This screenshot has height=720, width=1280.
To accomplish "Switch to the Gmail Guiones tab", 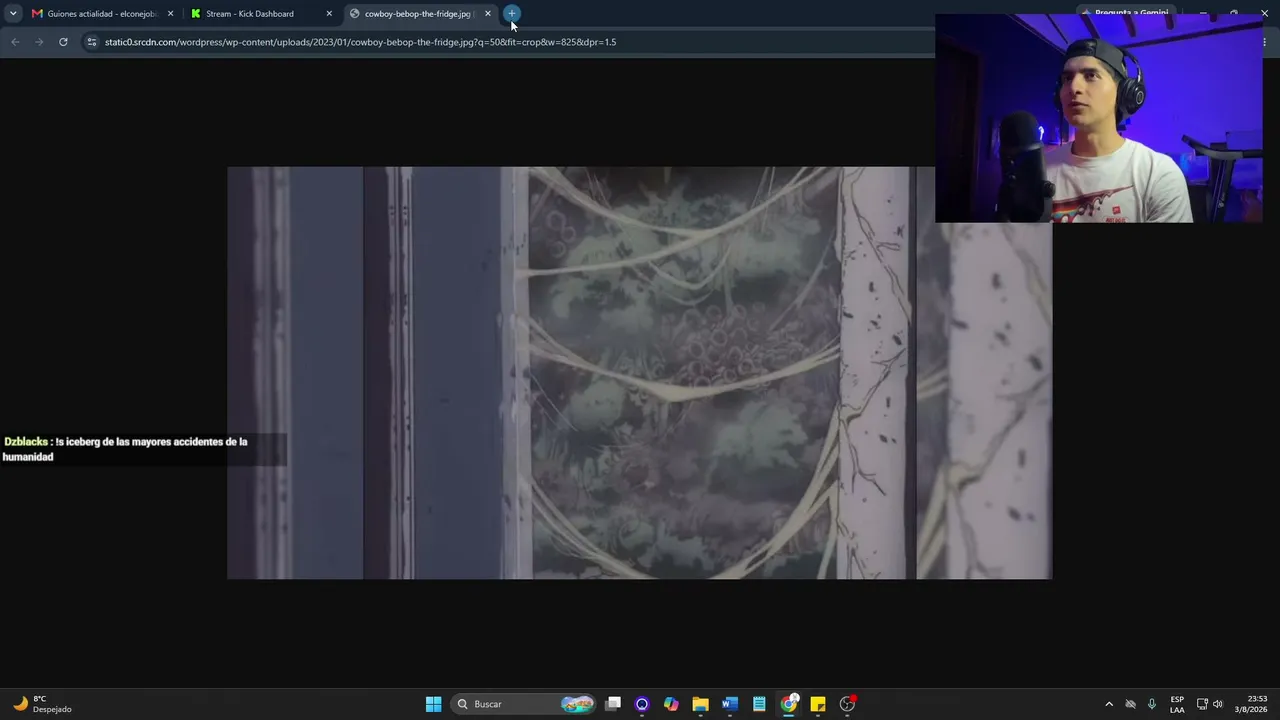I will pyautogui.click(x=103, y=14).
